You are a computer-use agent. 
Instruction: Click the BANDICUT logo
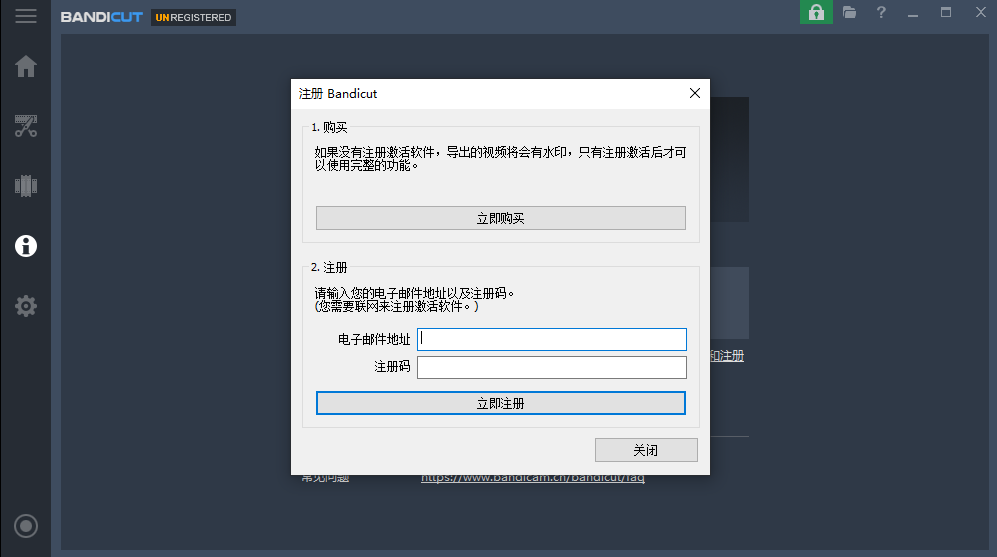pyautogui.click(x=102, y=17)
